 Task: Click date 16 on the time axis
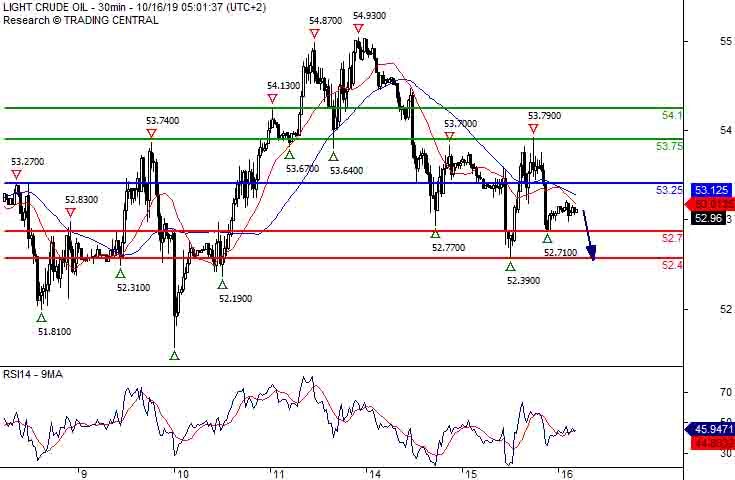pos(567,474)
